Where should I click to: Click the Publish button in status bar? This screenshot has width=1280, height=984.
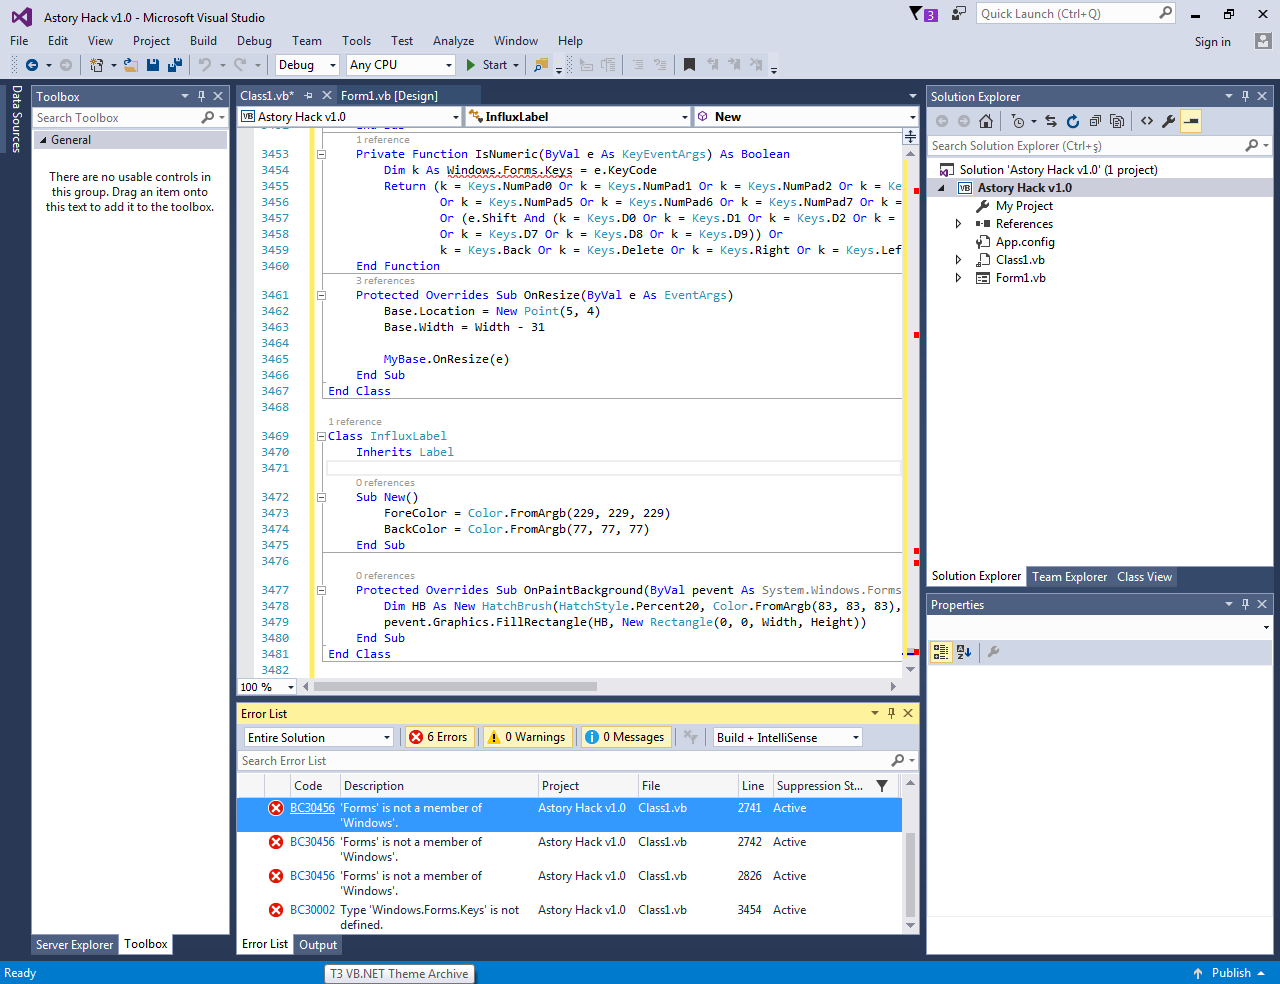click(x=1230, y=973)
